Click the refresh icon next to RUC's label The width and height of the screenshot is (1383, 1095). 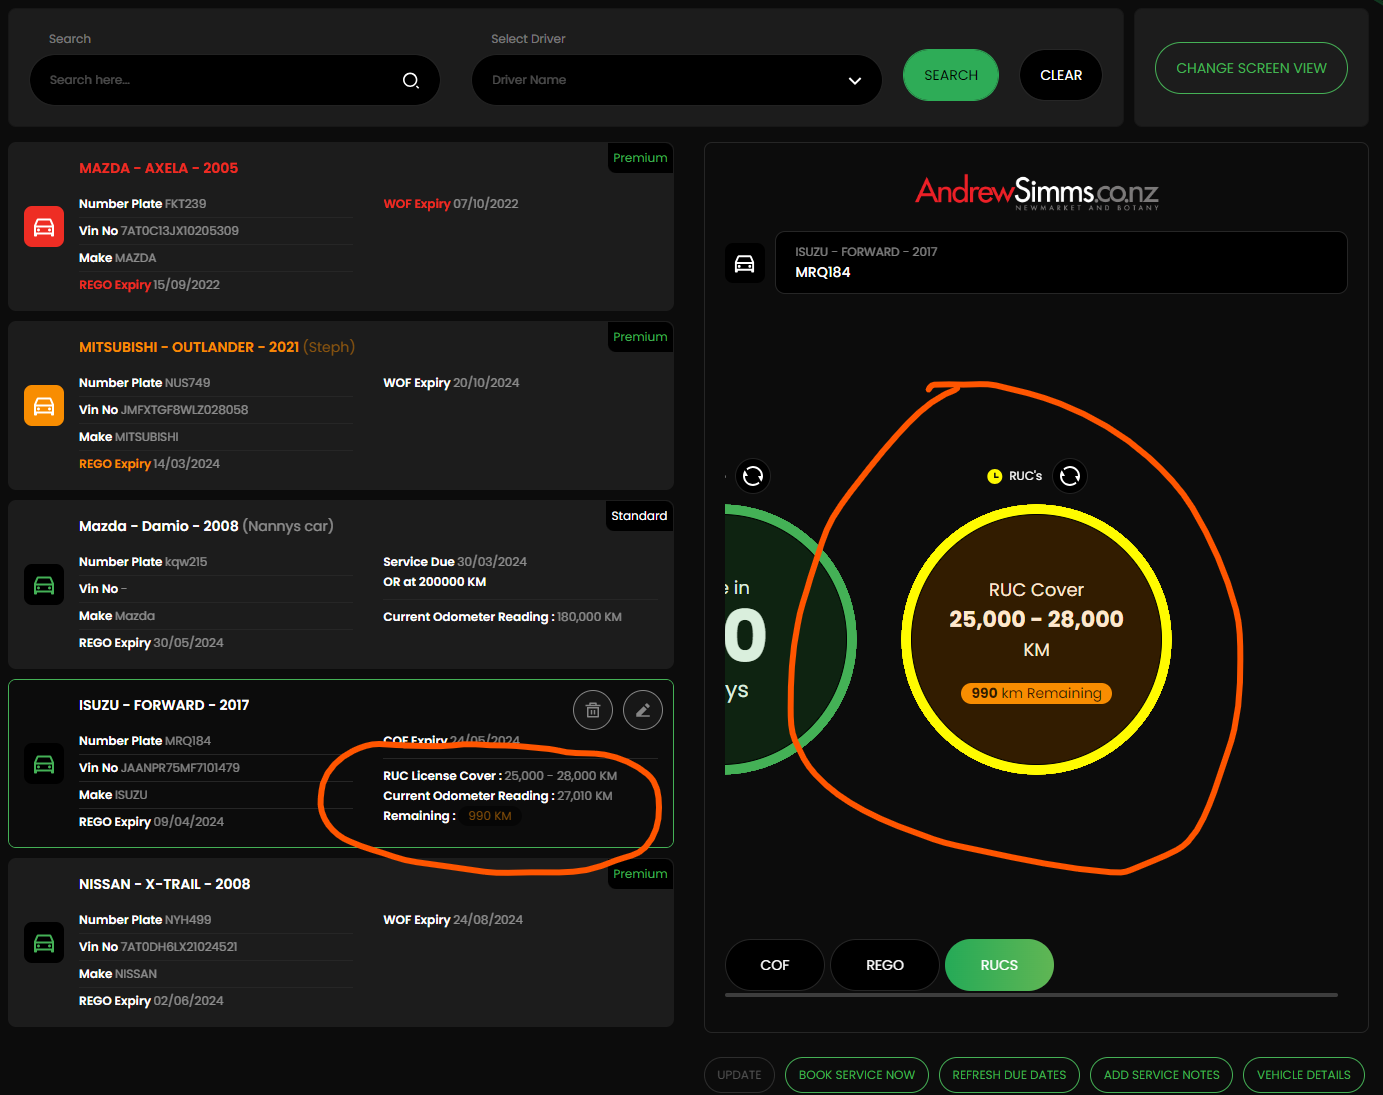pos(1070,476)
